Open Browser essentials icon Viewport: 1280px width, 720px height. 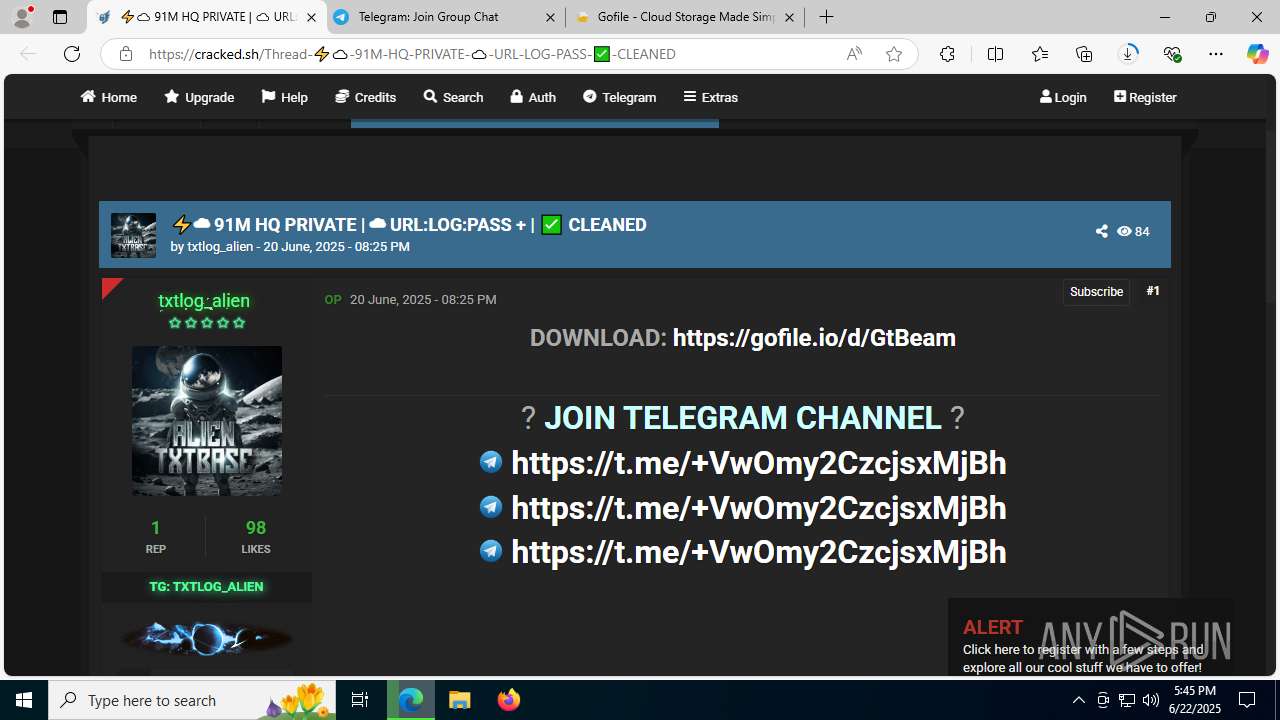[x=1172, y=54]
